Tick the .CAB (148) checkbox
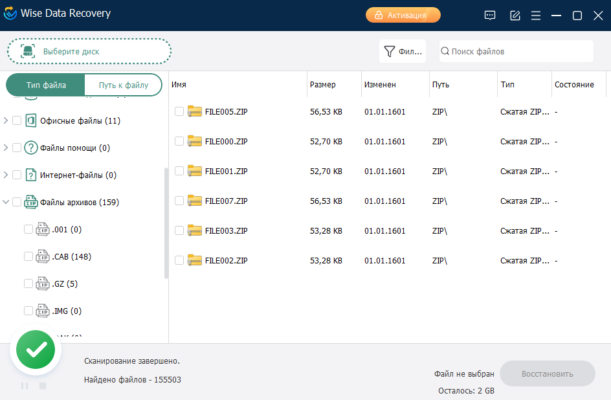The height and width of the screenshot is (400, 611). (x=28, y=256)
